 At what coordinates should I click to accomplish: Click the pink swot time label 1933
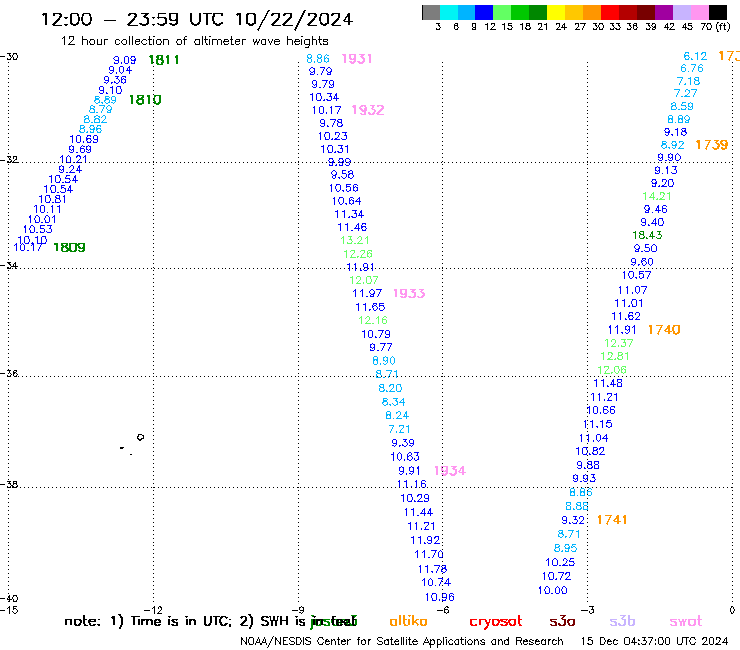tap(409, 294)
